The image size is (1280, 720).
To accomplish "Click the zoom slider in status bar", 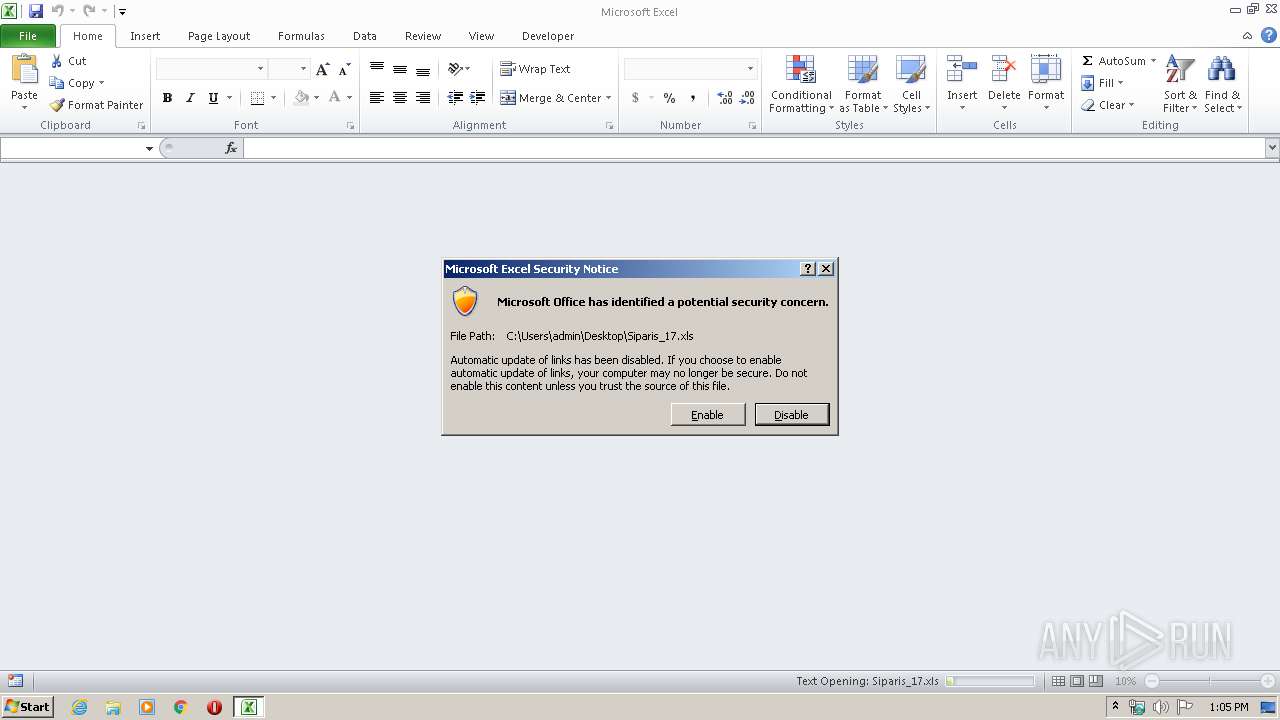I will click(1209, 681).
